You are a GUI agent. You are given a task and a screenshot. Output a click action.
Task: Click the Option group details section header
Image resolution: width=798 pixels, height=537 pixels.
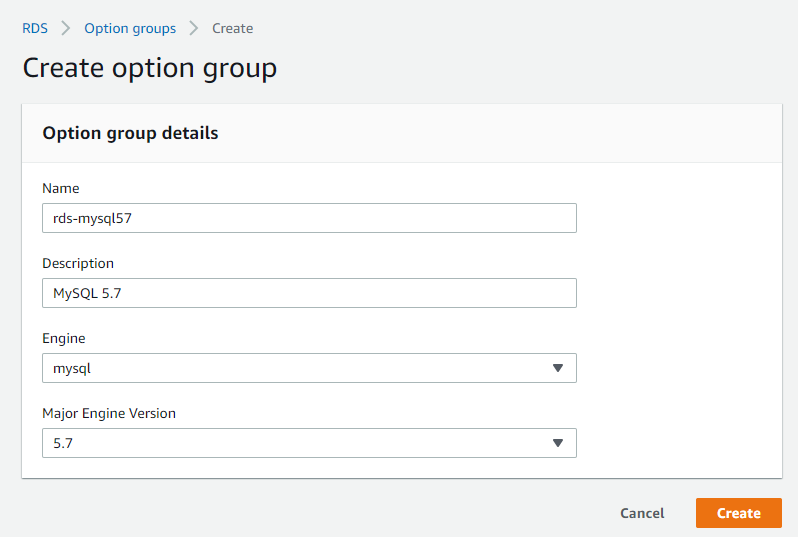[130, 133]
